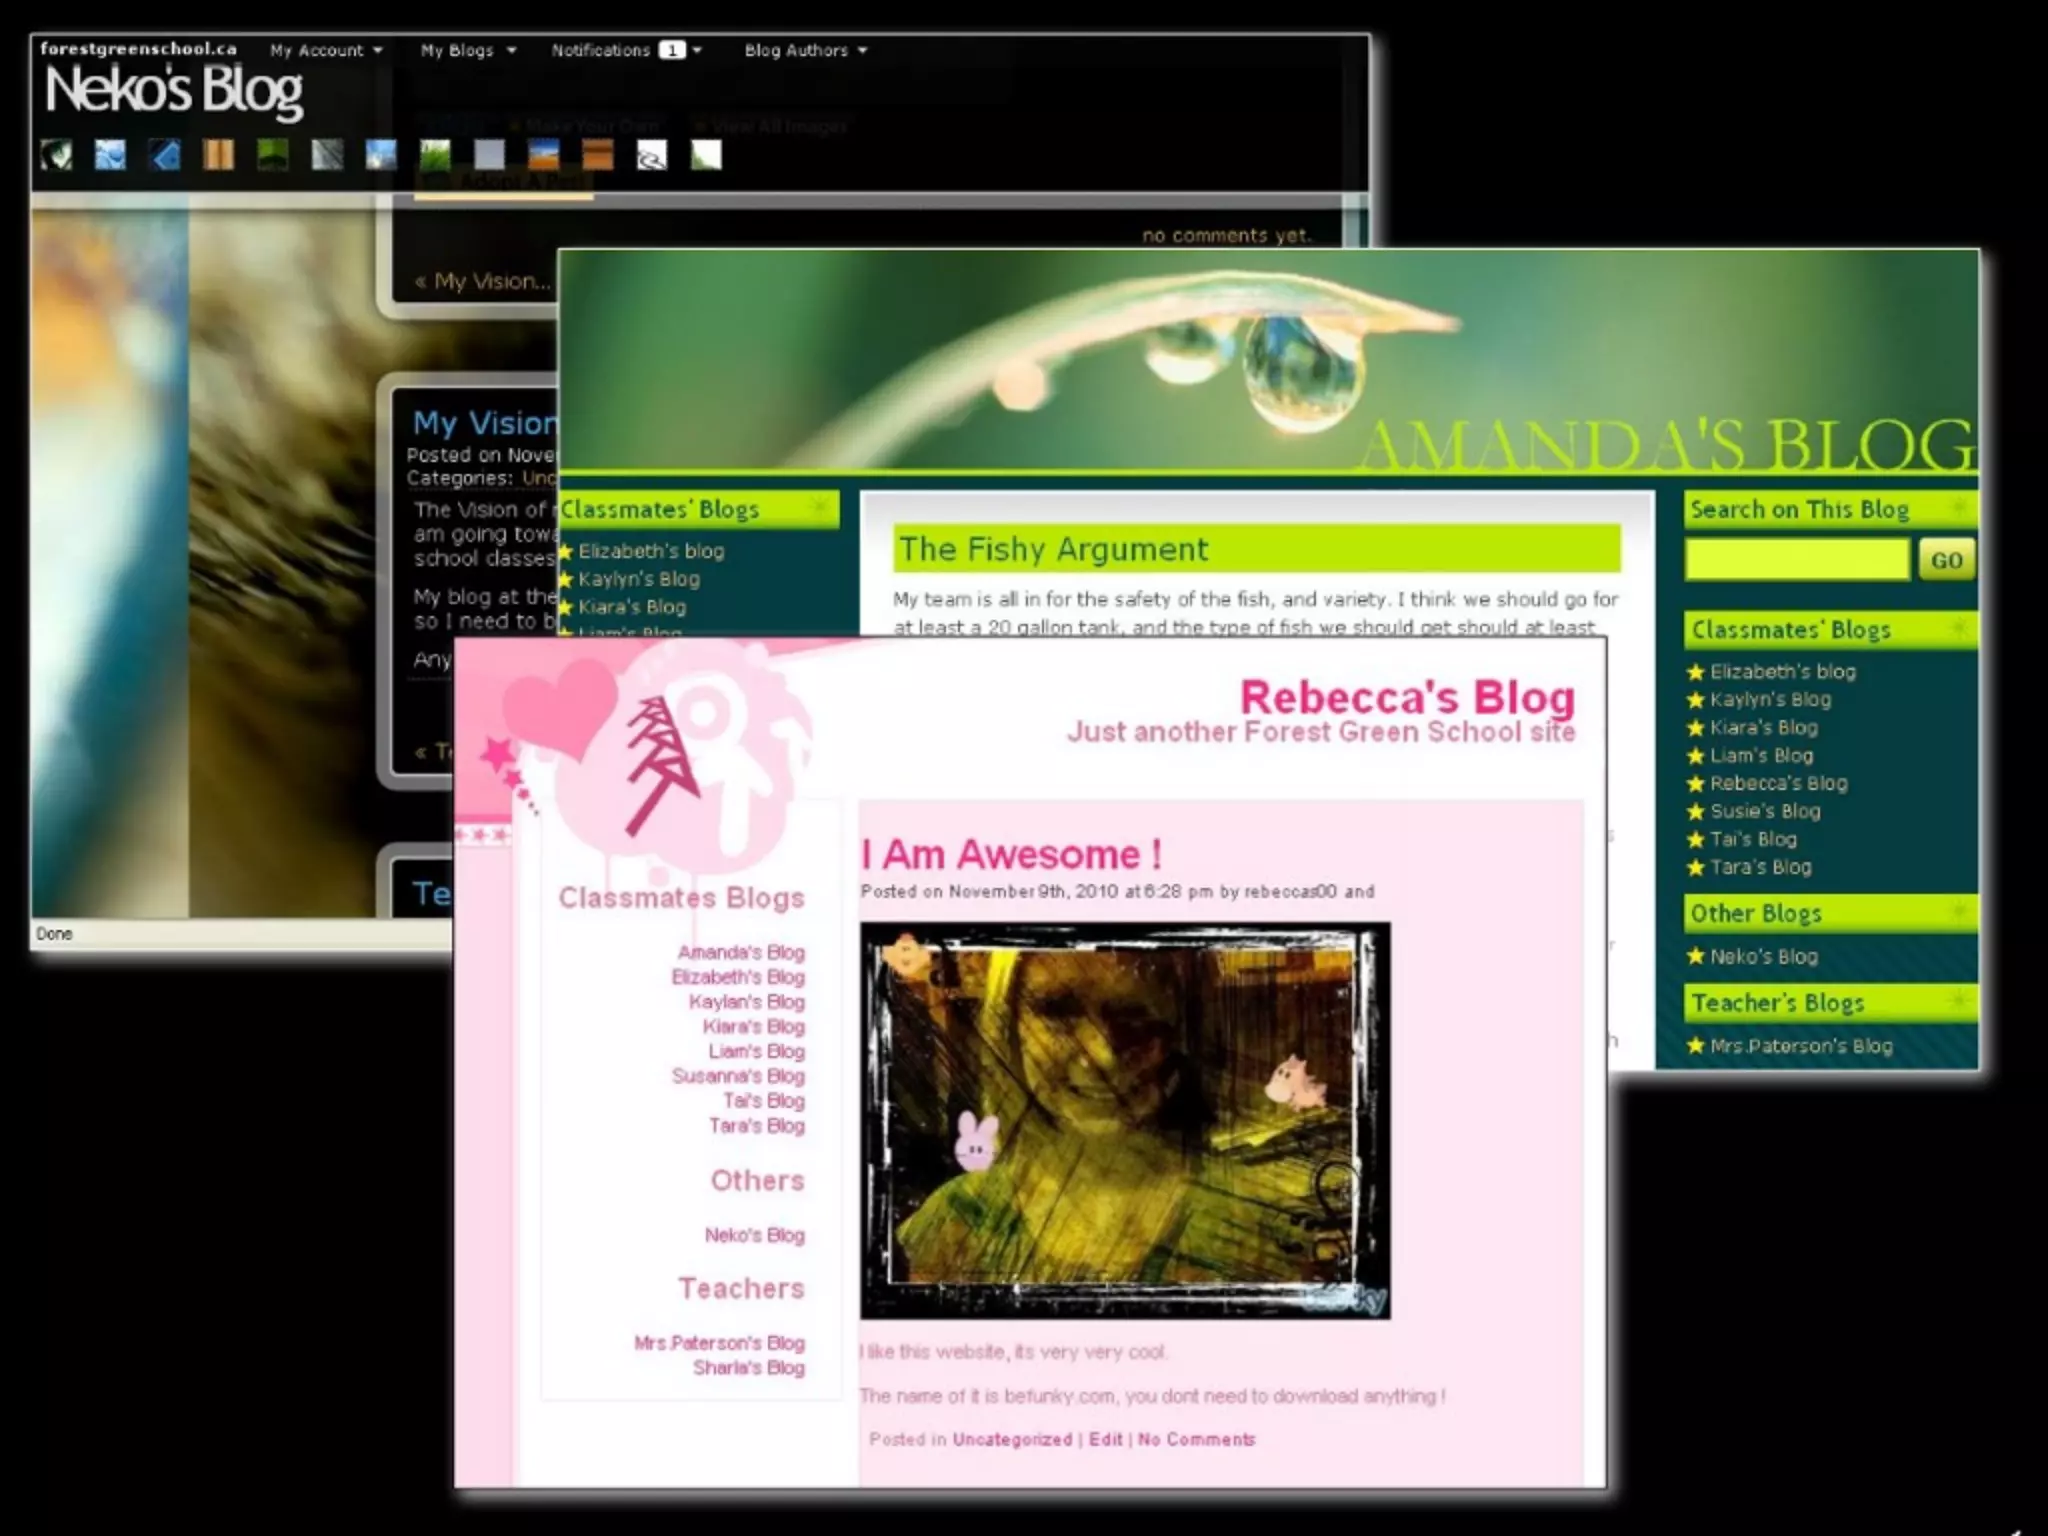Viewport: 2048px width, 1536px height.
Task: Select the blue water theme thumbnail
Action: [110, 155]
